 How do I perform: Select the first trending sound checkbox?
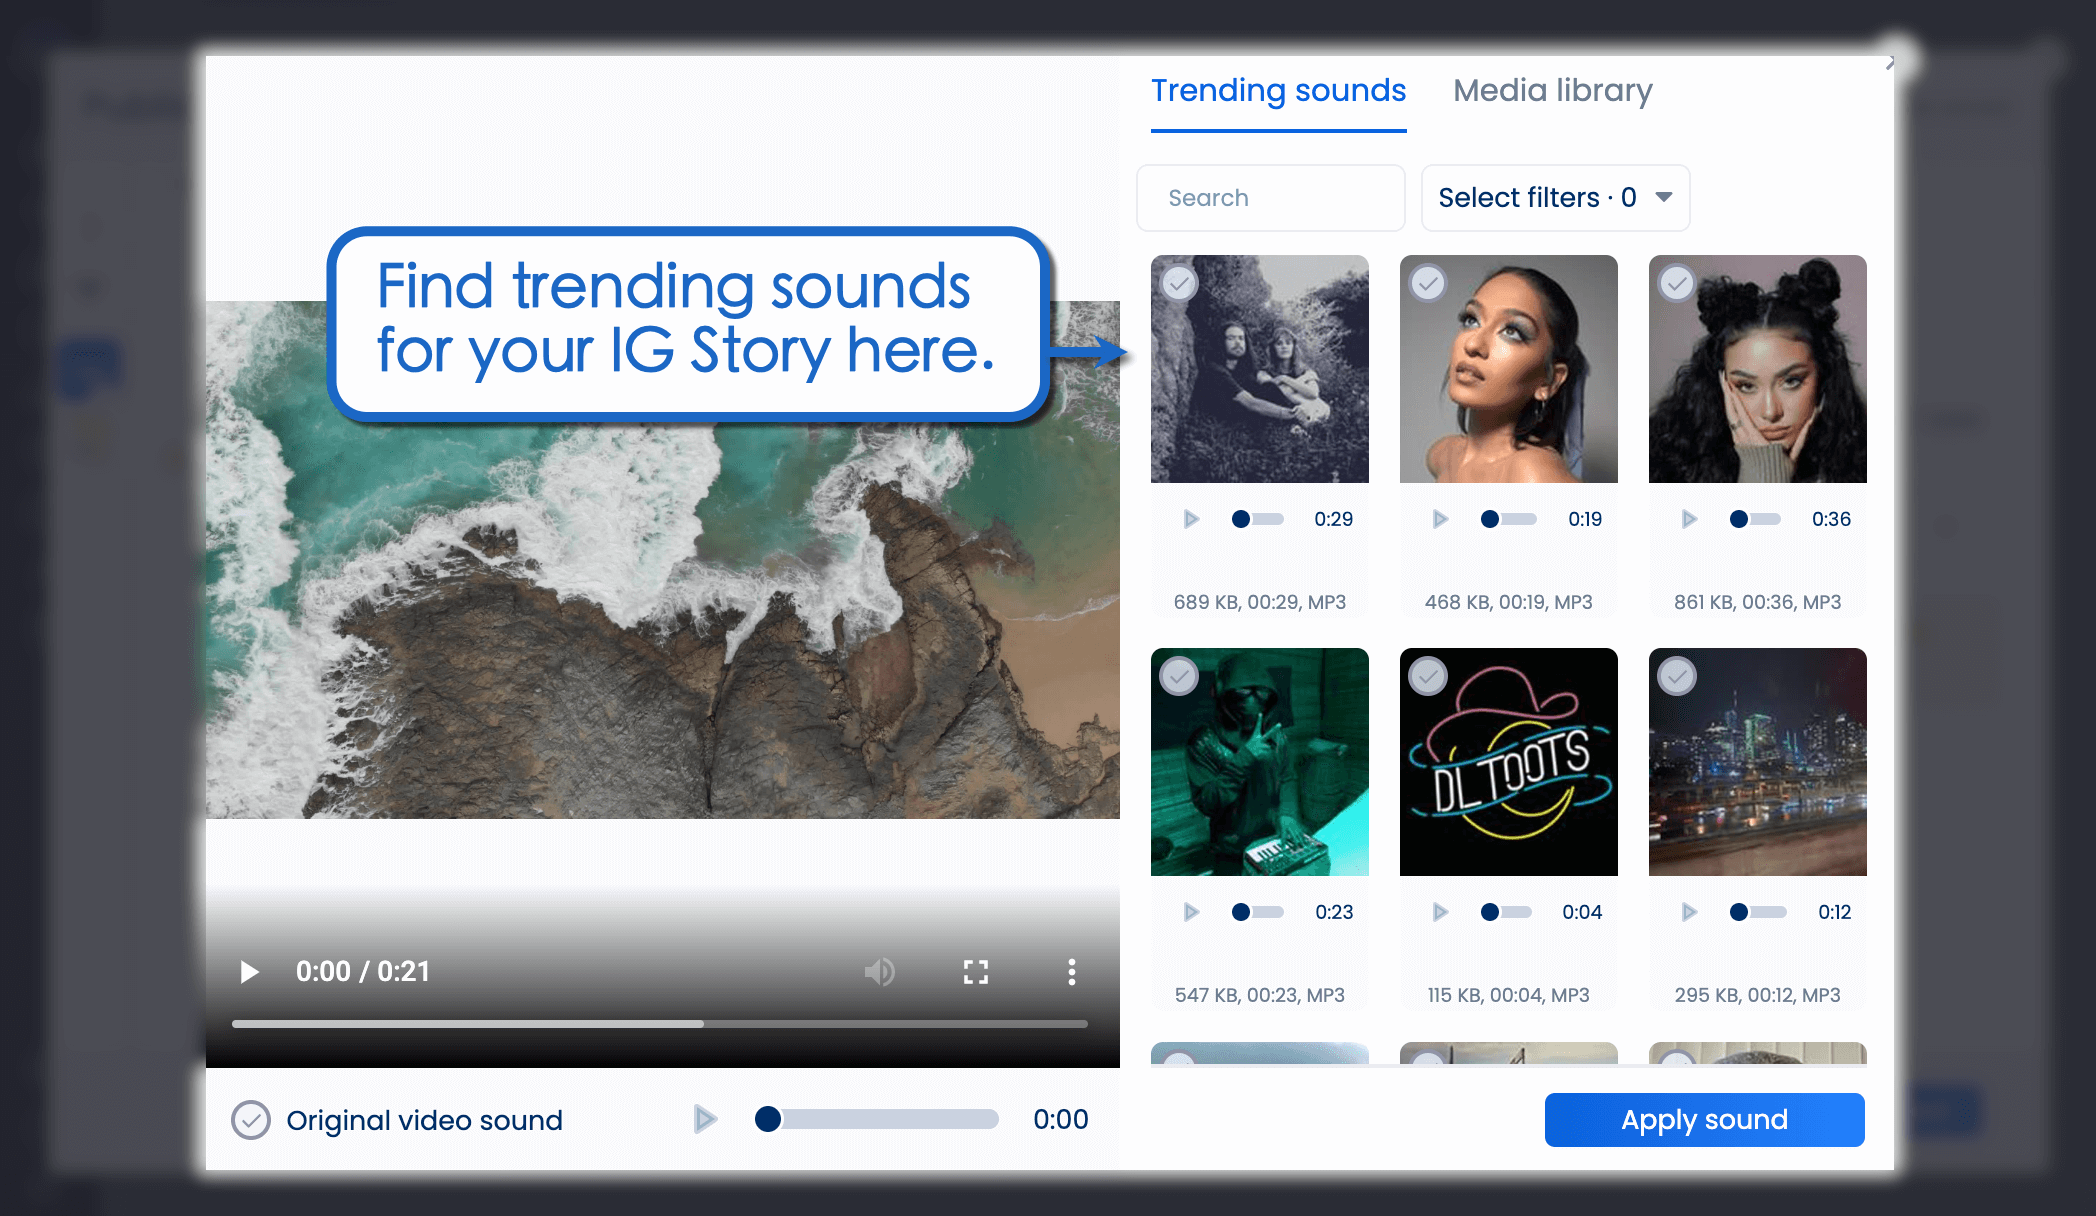click(1177, 283)
